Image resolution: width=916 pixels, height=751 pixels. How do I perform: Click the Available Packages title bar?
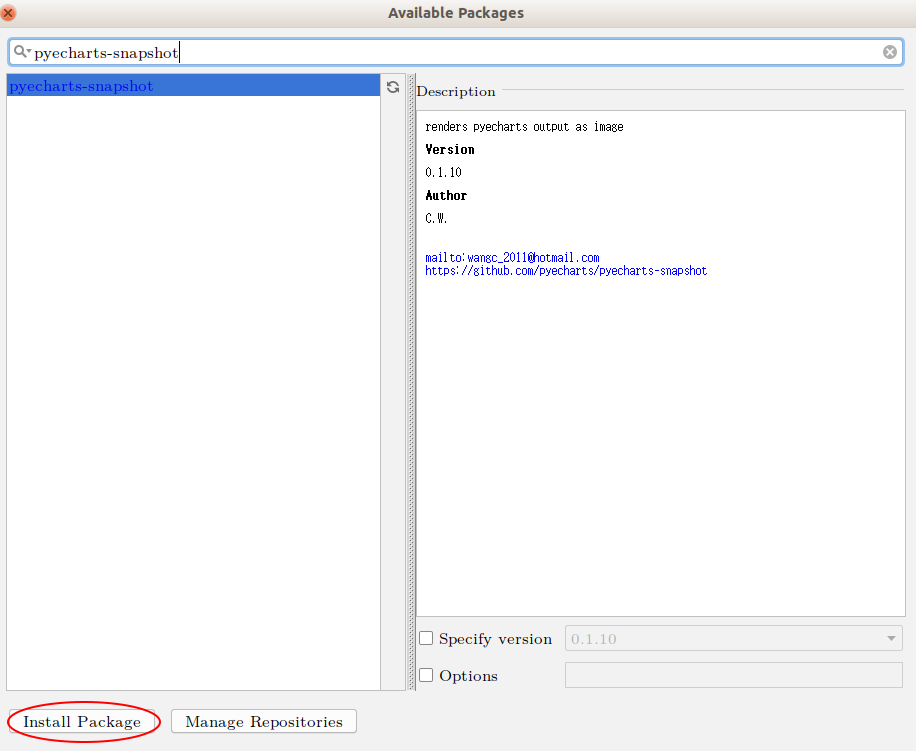(x=456, y=13)
